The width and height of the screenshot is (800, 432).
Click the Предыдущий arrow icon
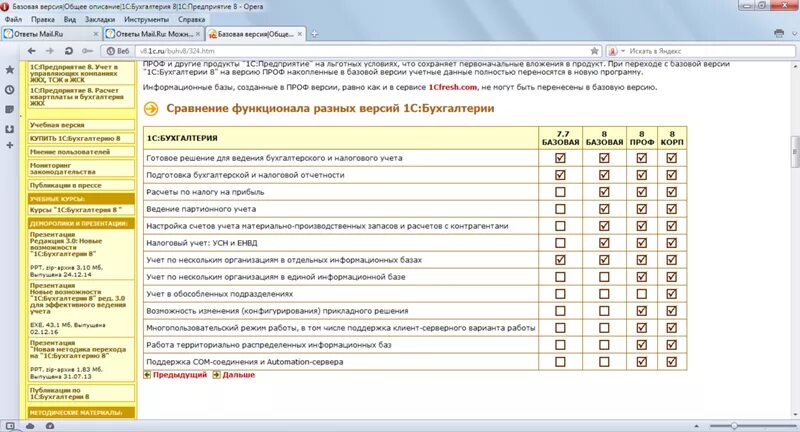coord(147,375)
